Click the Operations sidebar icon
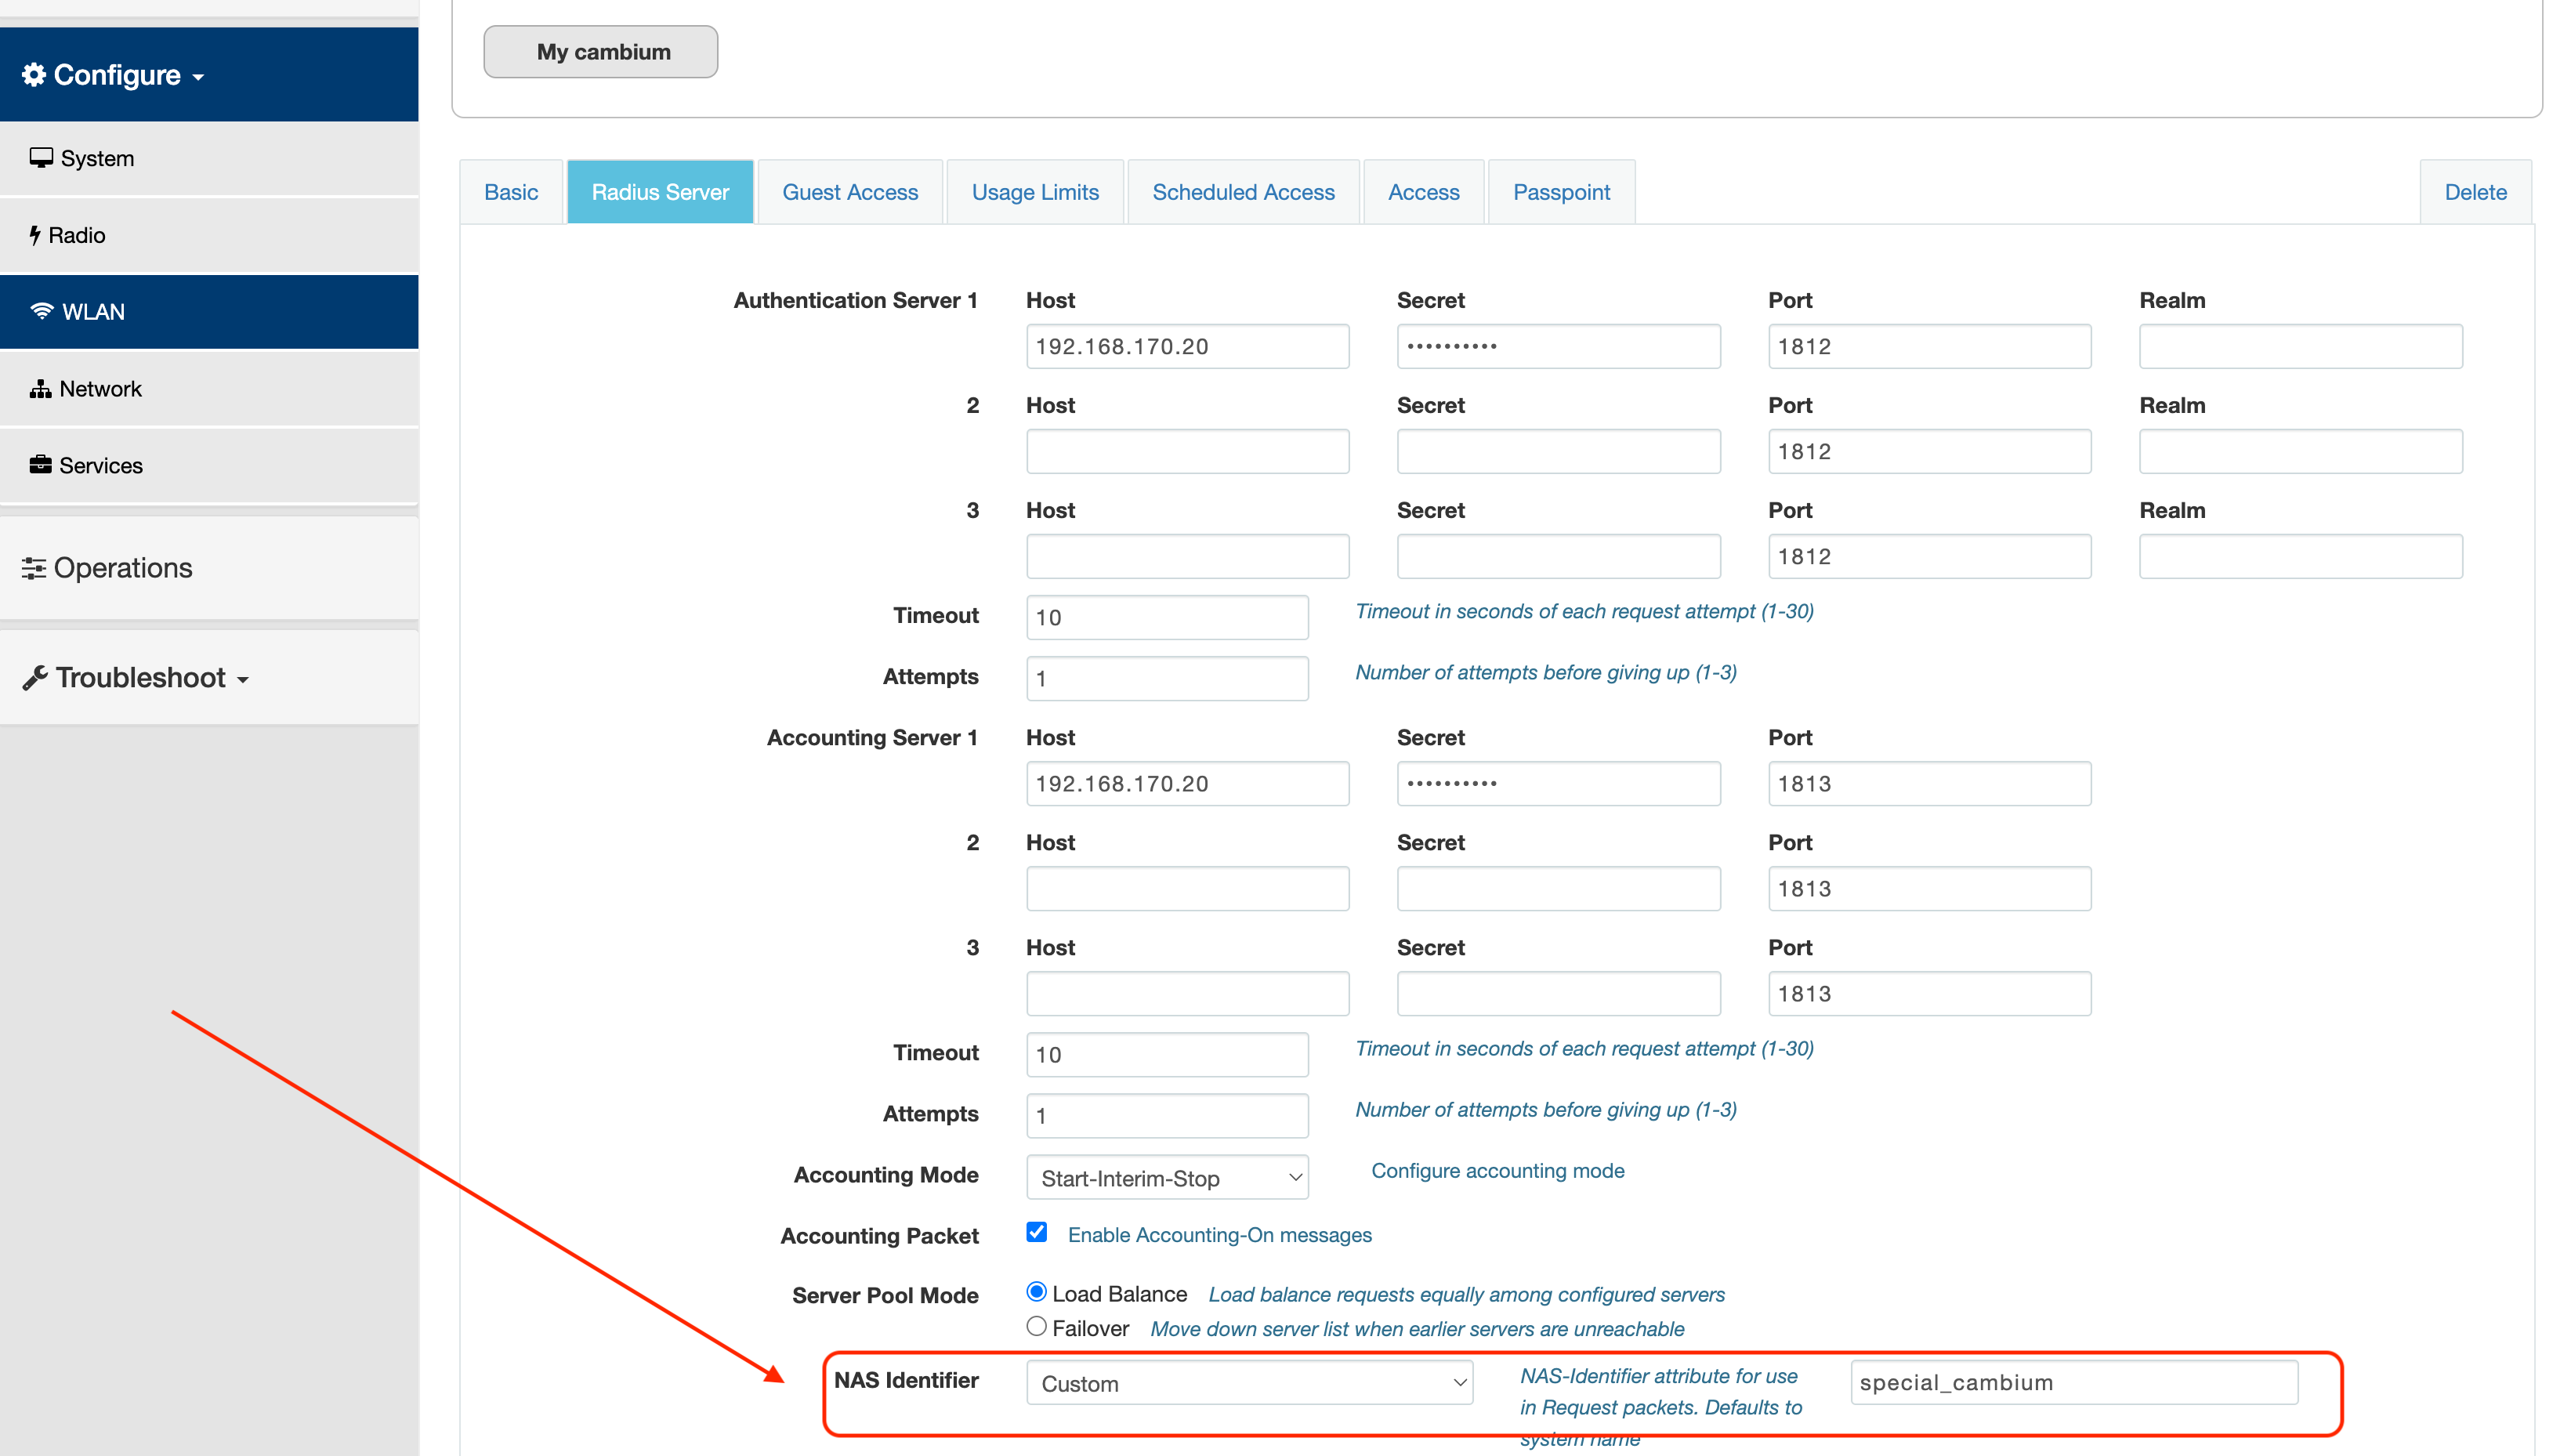The image size is (2553, 1456). 34,567
